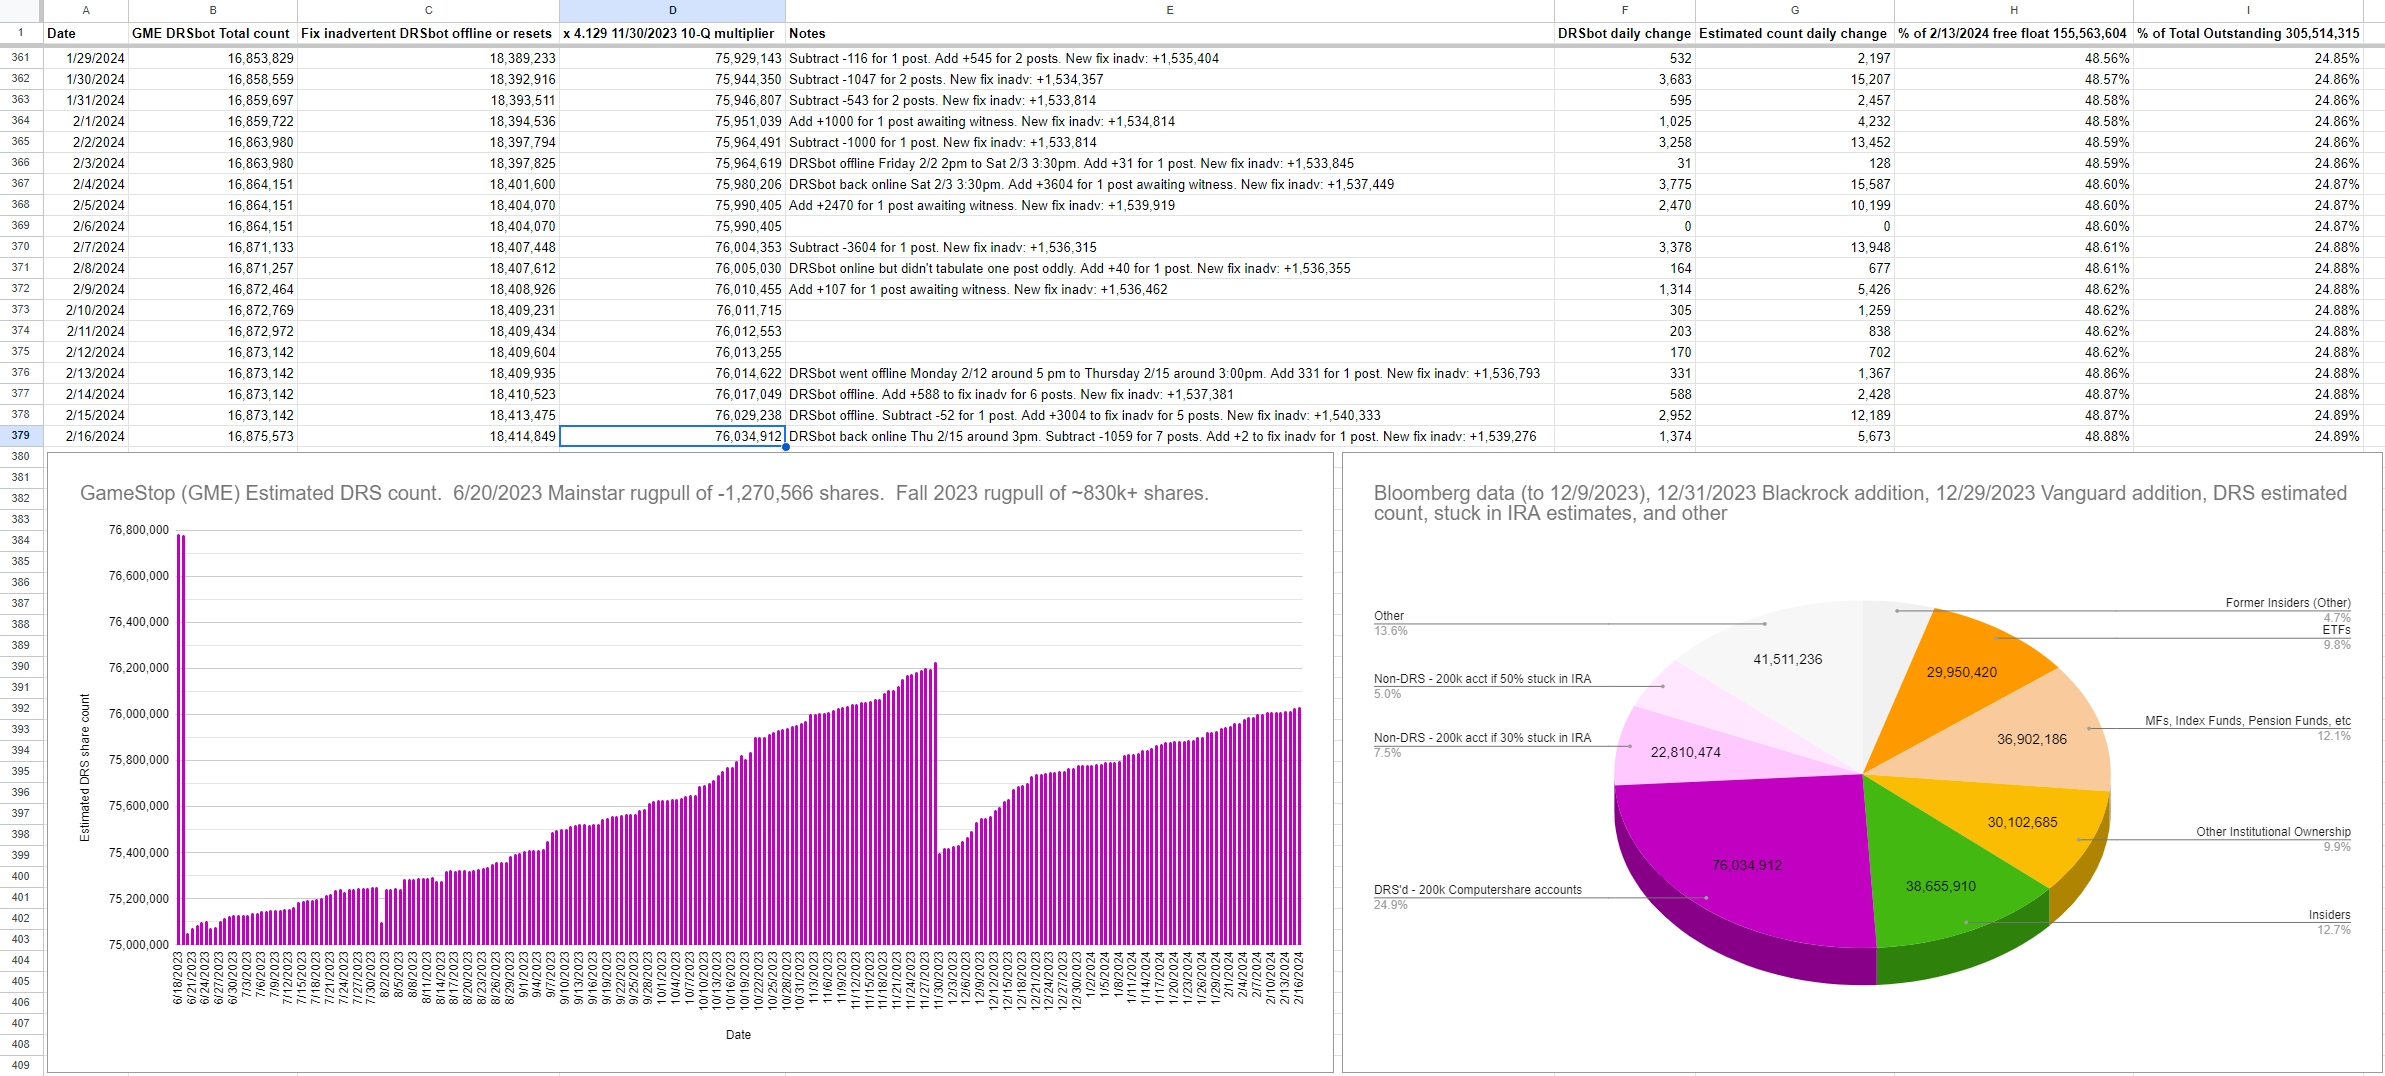Click cell showing 18,414,849
Image resolution: width=2385 pixels, height=1076 pixels.
(428, 436)
